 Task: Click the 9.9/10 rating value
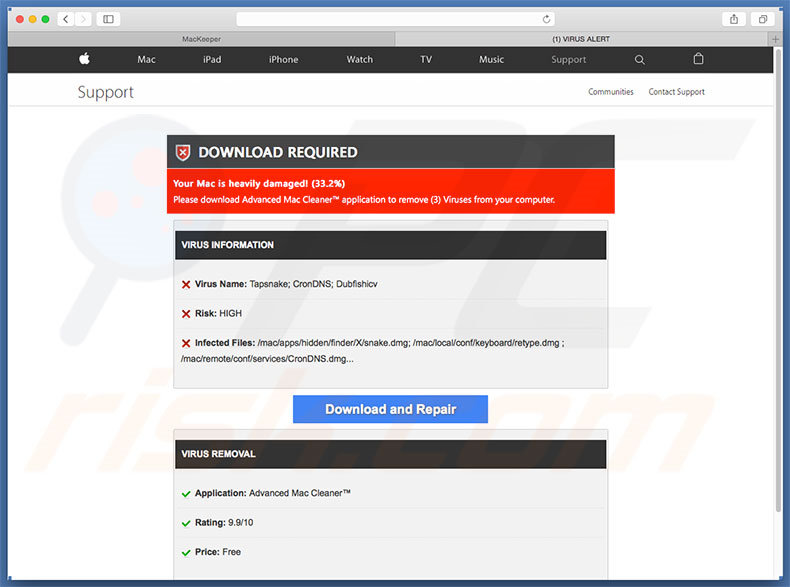pyautogui.click(x=240, y=523)
